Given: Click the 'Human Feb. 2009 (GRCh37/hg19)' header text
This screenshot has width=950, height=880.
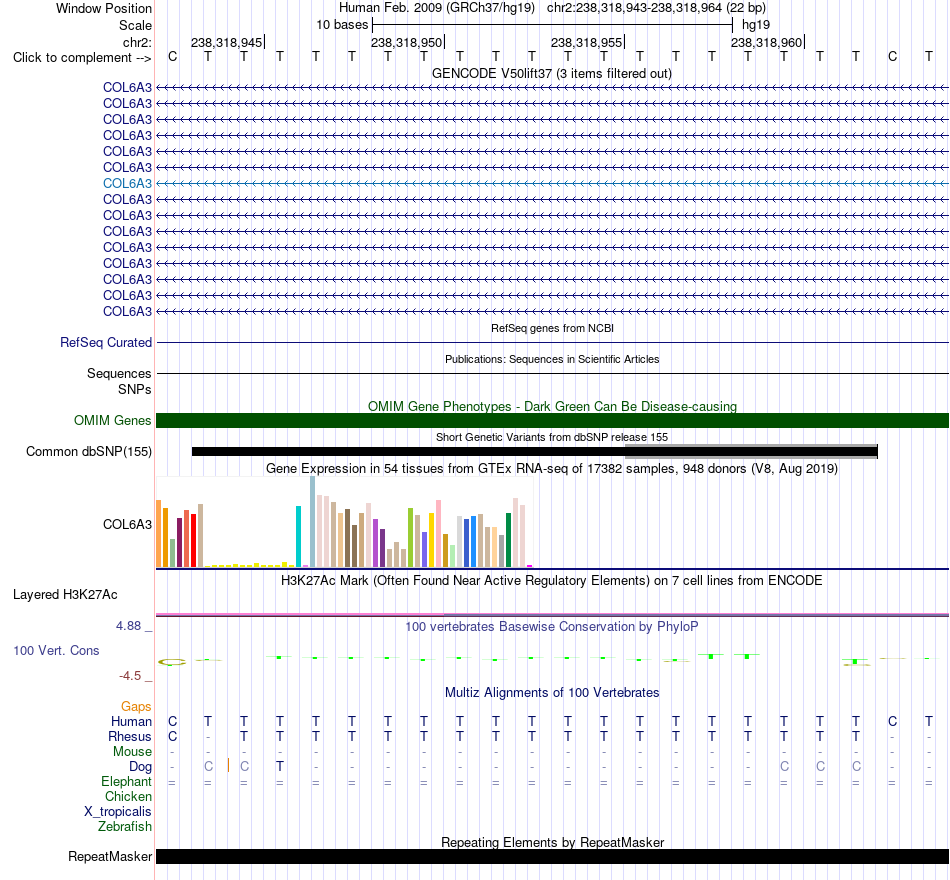Looking at the screenshot, I should [x=437, y=8].
